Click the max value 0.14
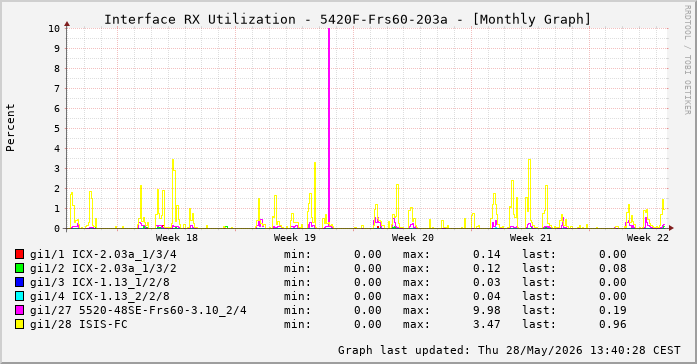The width and height of the screenshot is (697, 364). tap(487, 254)
